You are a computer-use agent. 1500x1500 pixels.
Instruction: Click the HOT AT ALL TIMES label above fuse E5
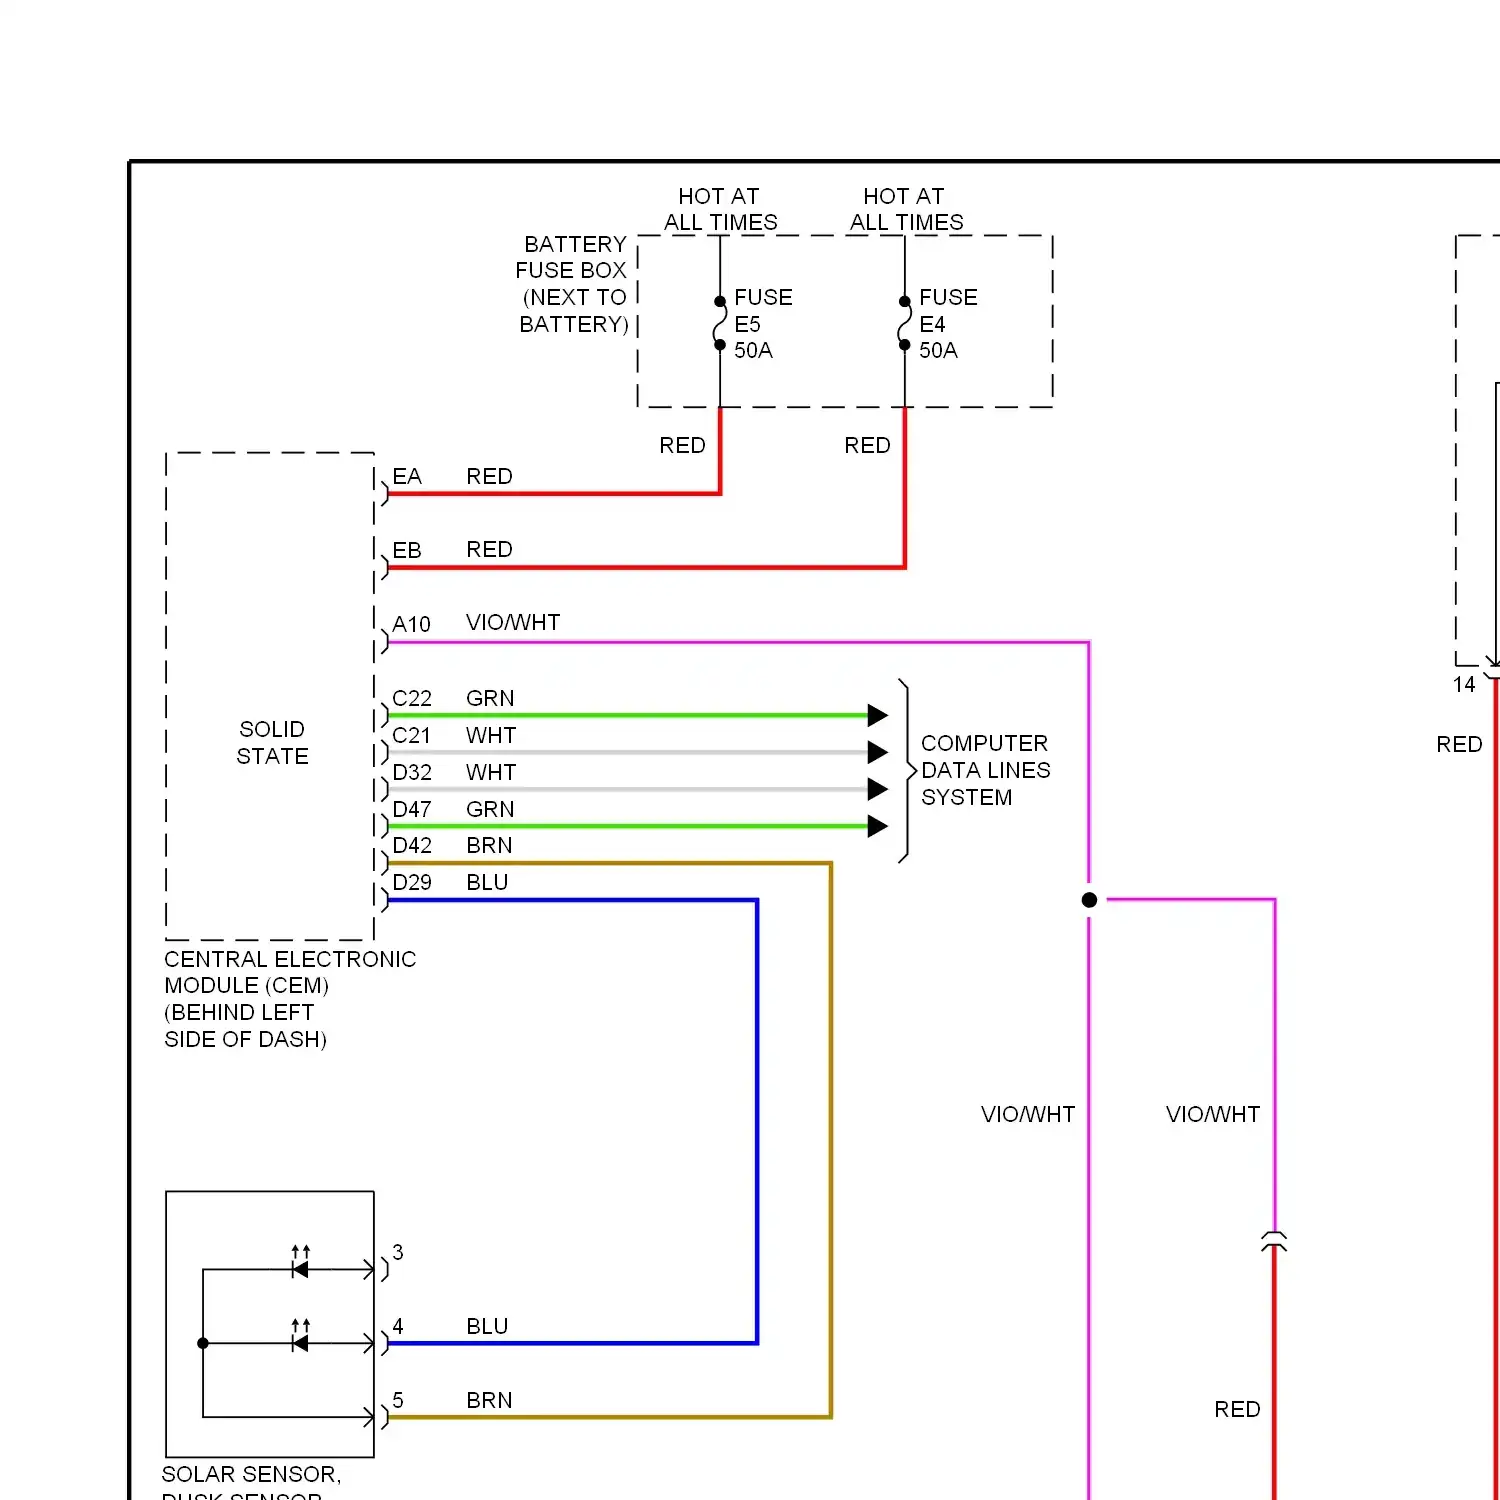(x=720, y=209)
